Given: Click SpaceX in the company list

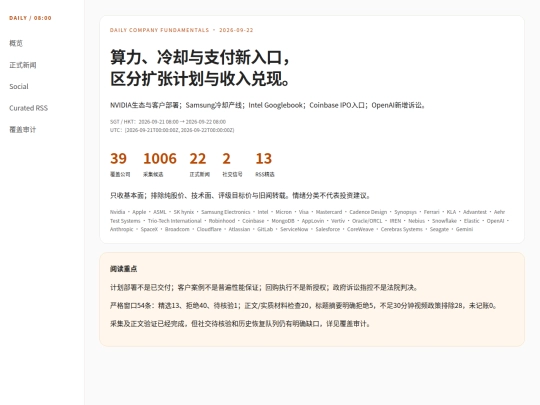Looking at the screenshot, I should click(x=149, y=229).
